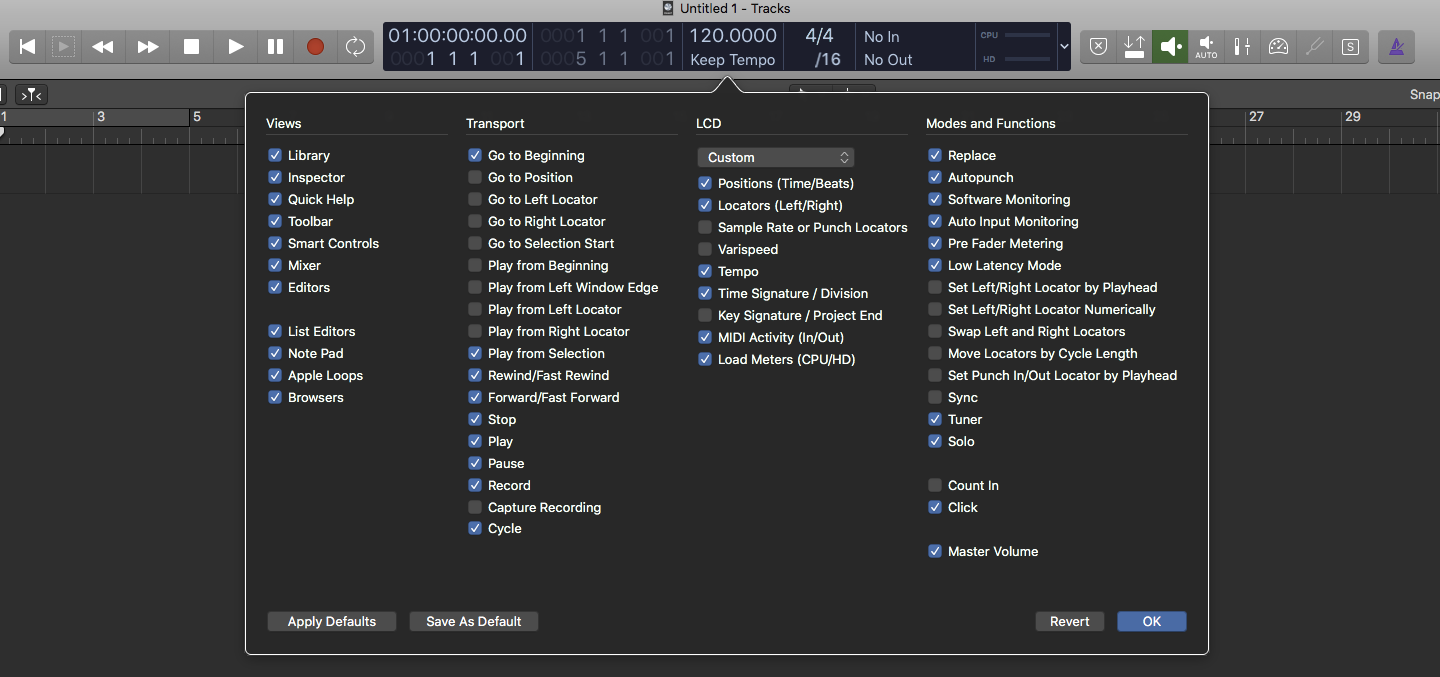
Task: Click the 120.0000 tempo value field
Action: [x=733, y=36]
